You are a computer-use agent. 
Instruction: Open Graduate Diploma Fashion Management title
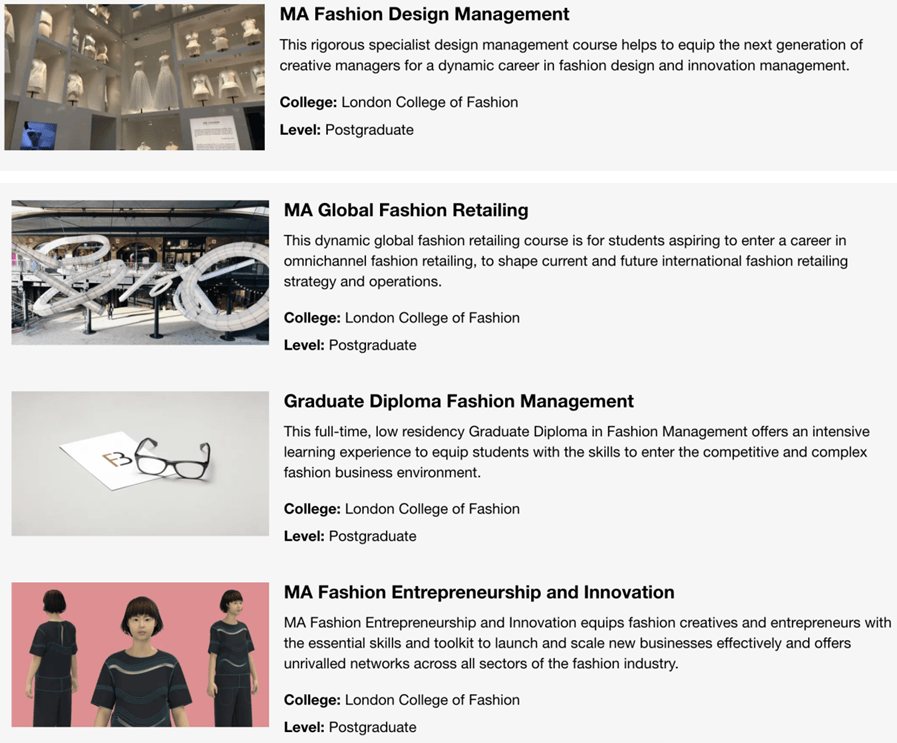point(458,401)
